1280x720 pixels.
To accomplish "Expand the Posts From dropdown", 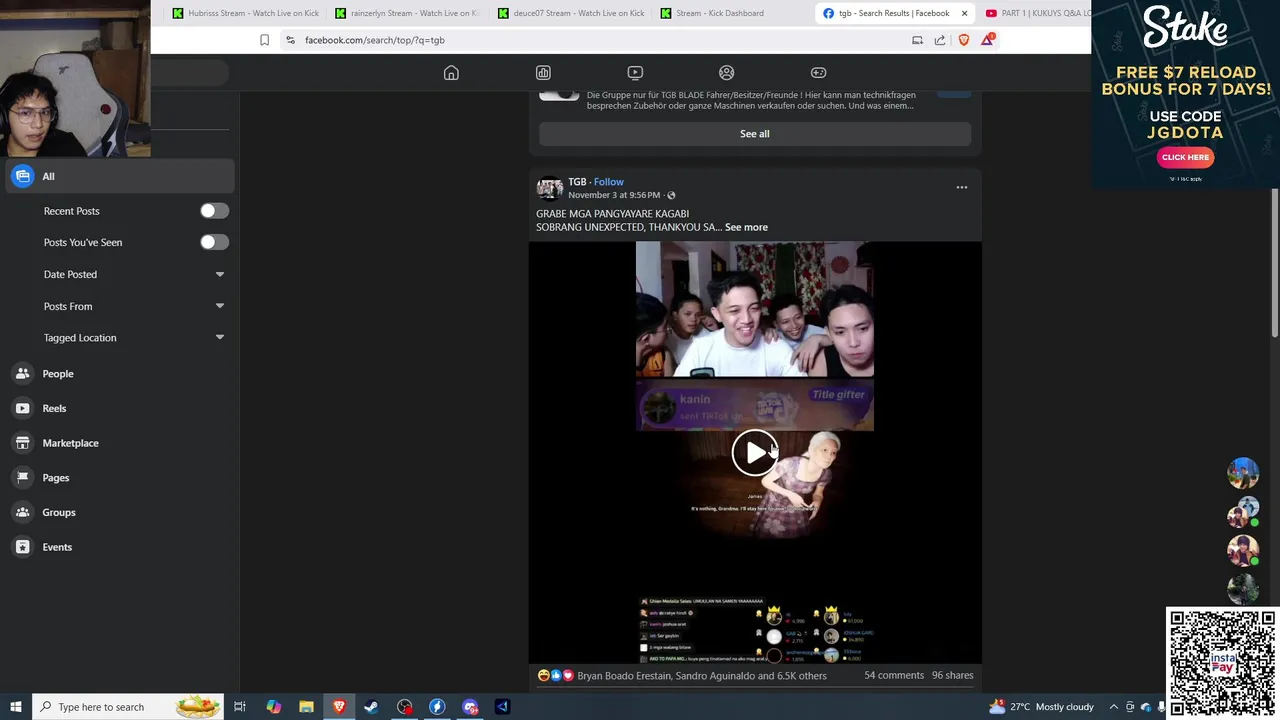I will click(219, 306).
